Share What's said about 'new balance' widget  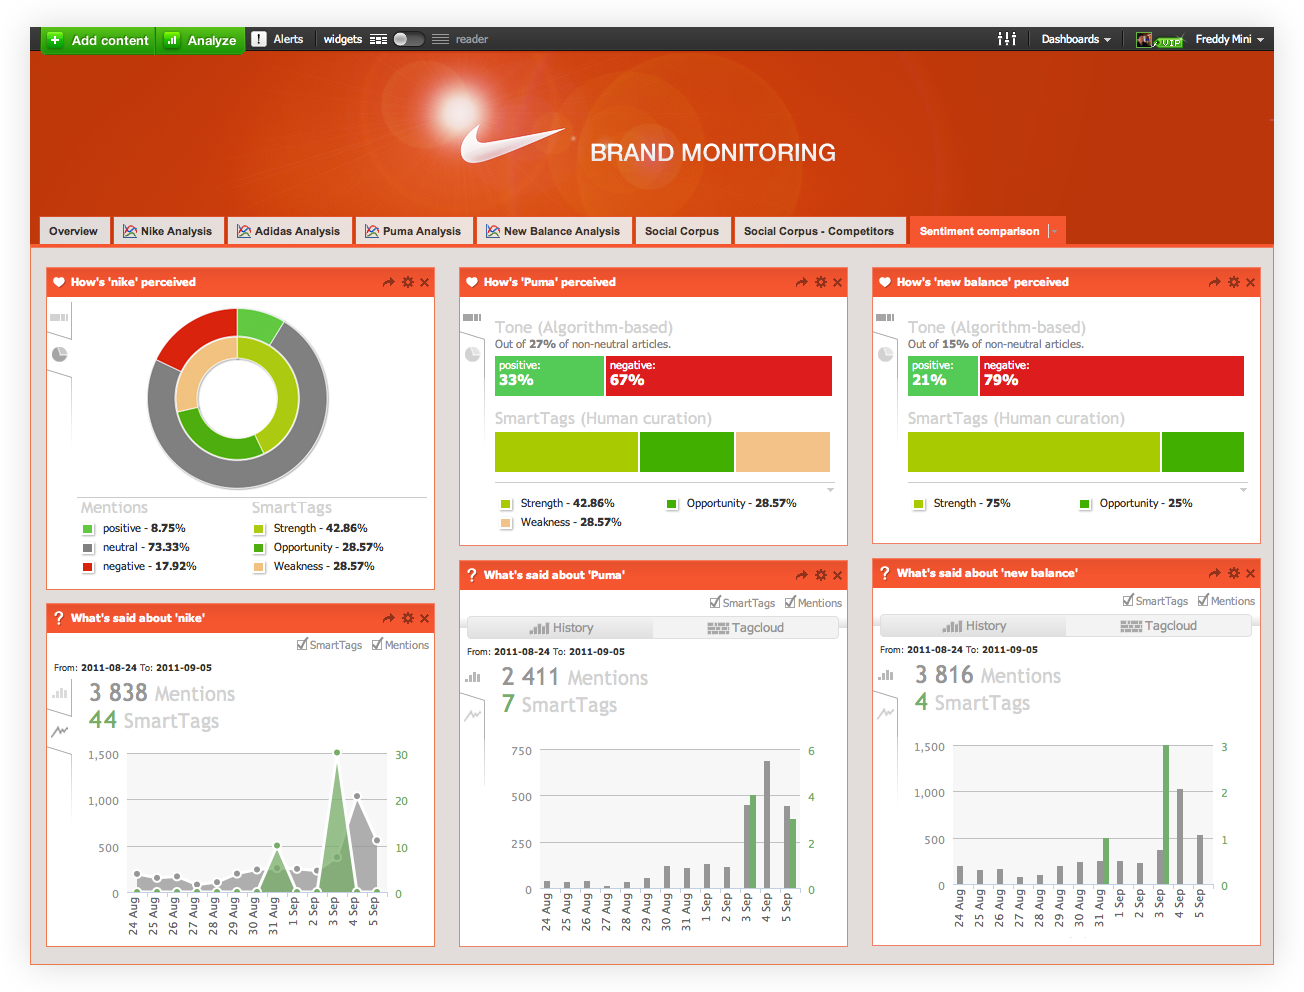click(1215, 573)
